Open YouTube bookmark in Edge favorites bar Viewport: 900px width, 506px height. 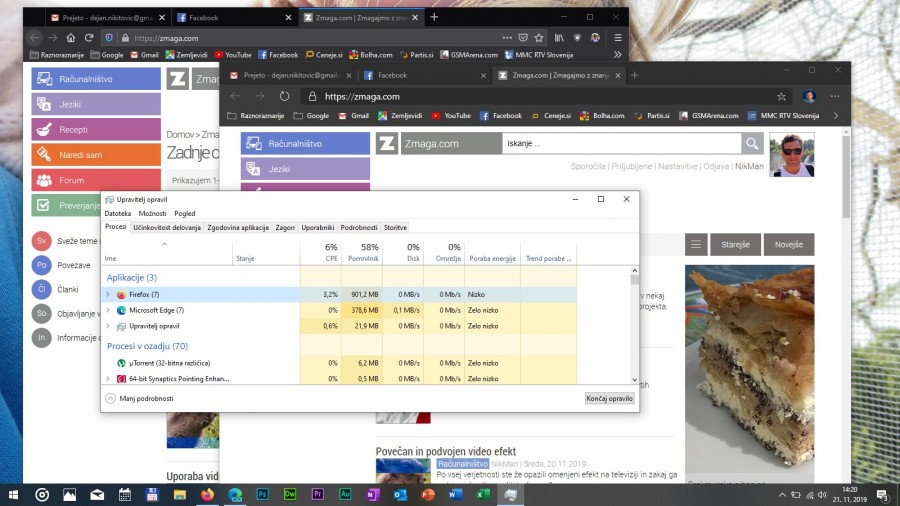pos(451,116)
